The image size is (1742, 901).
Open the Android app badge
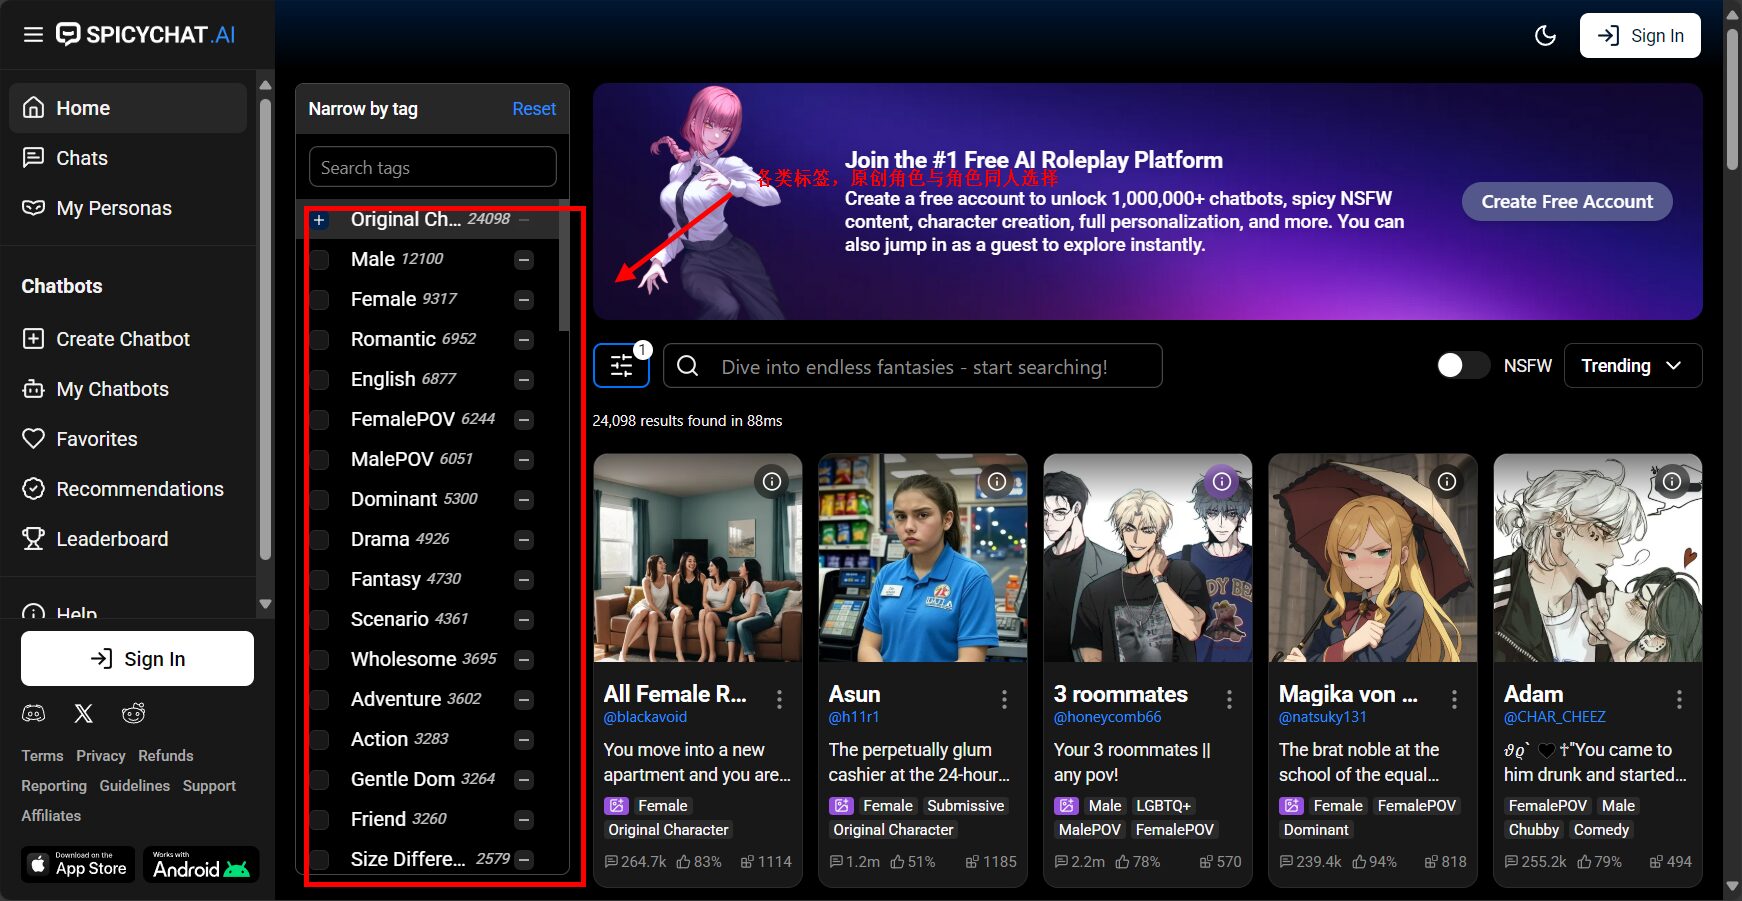(x=201, y=865)
